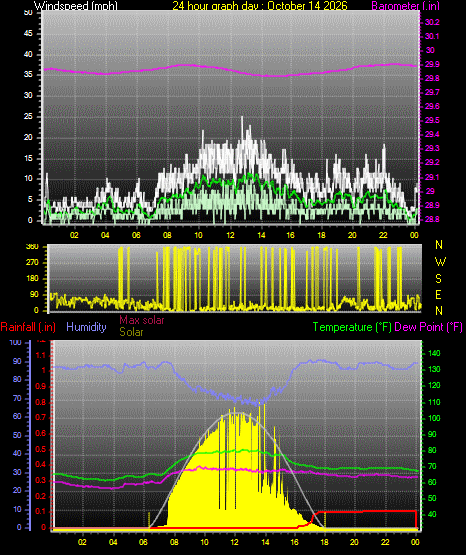
Task: Click hour label '12' under the solar graph
Action: click(x=235, y=542)
